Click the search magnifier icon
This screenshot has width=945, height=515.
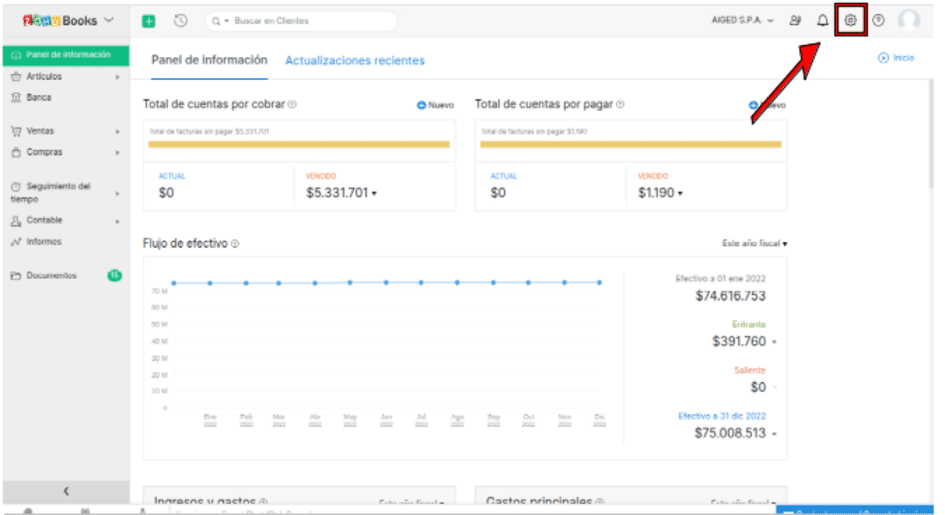[216, 21]
